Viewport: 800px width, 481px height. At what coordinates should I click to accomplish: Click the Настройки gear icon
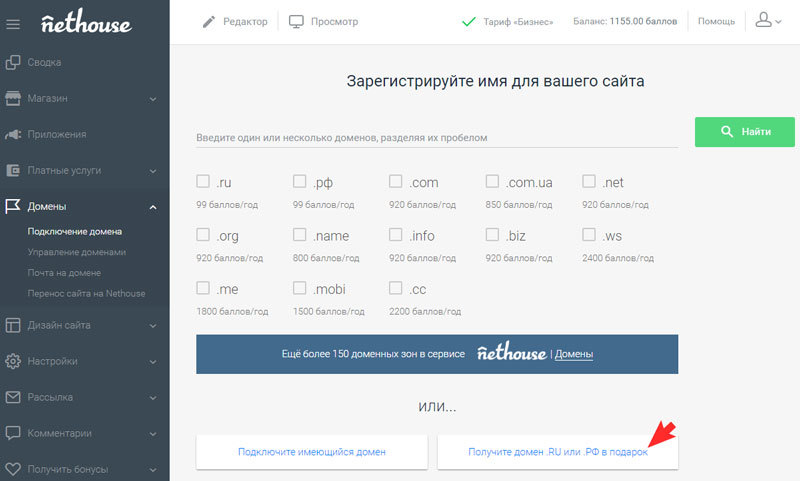pyautogui.click(x=13, y=361)
